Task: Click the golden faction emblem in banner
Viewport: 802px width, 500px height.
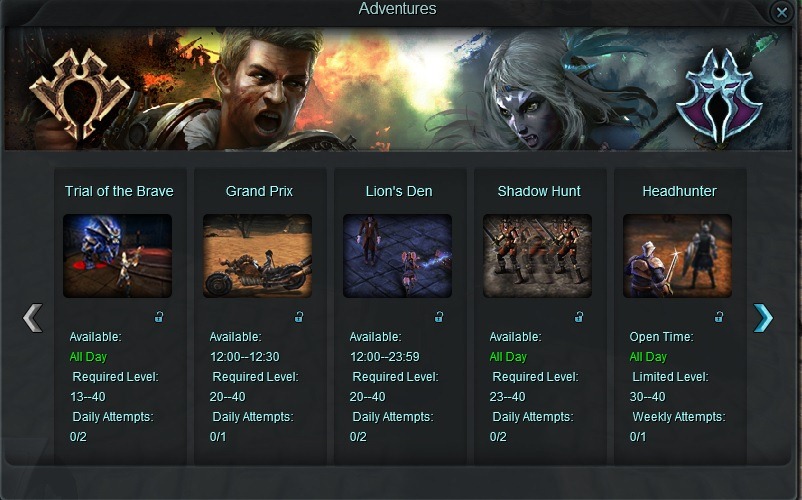Action: (80, 94)
